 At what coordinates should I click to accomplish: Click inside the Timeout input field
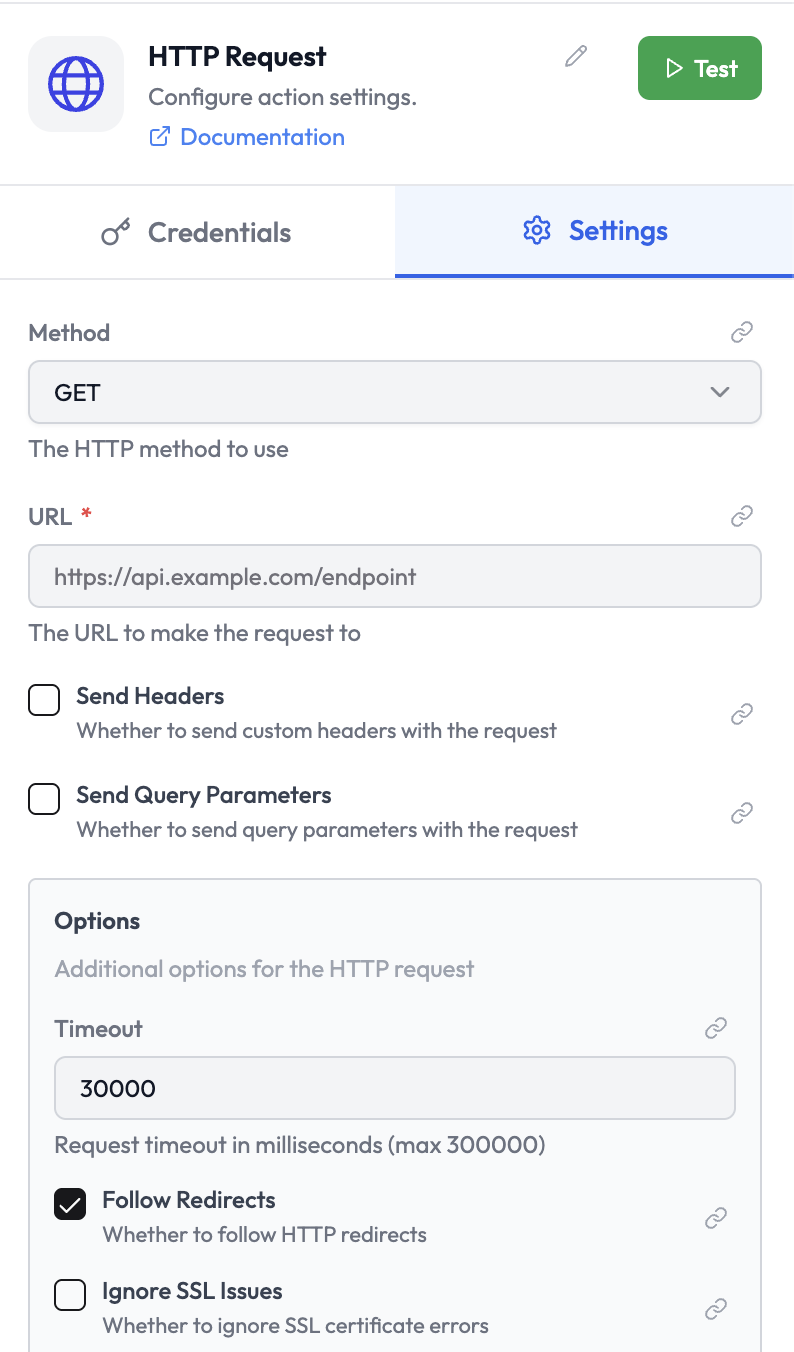click(x=394, y=1087)
